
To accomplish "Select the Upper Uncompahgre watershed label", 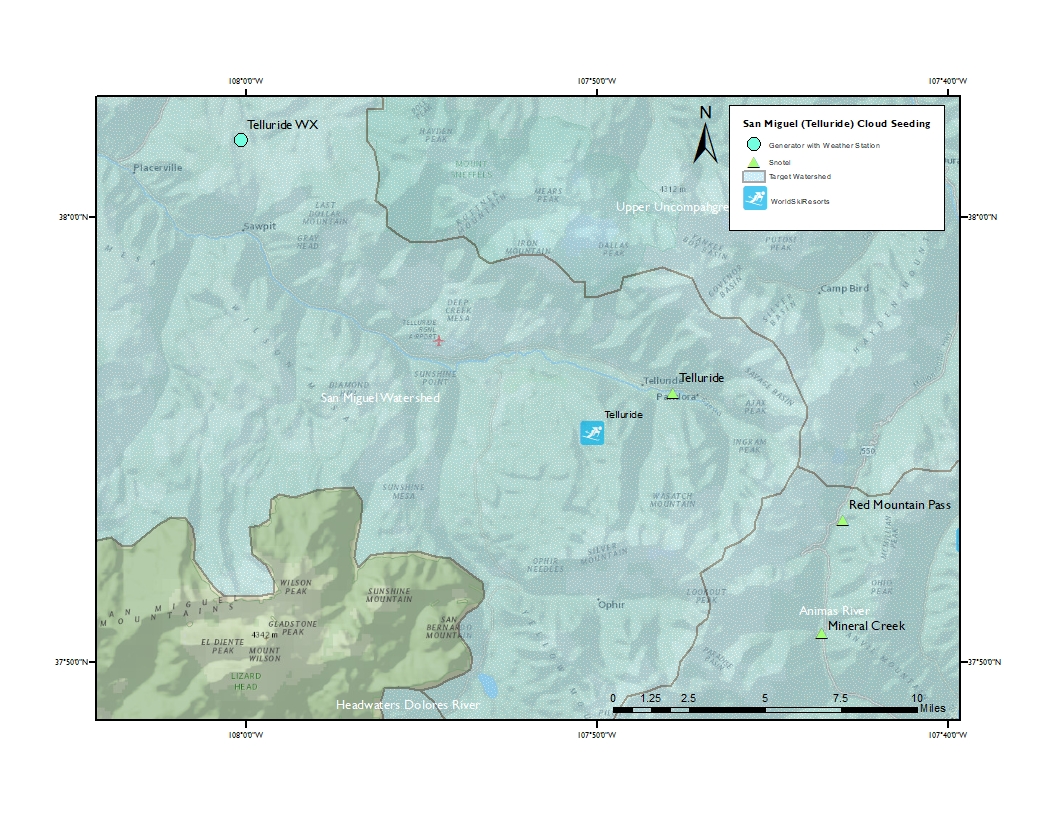I will coord(670,207).
